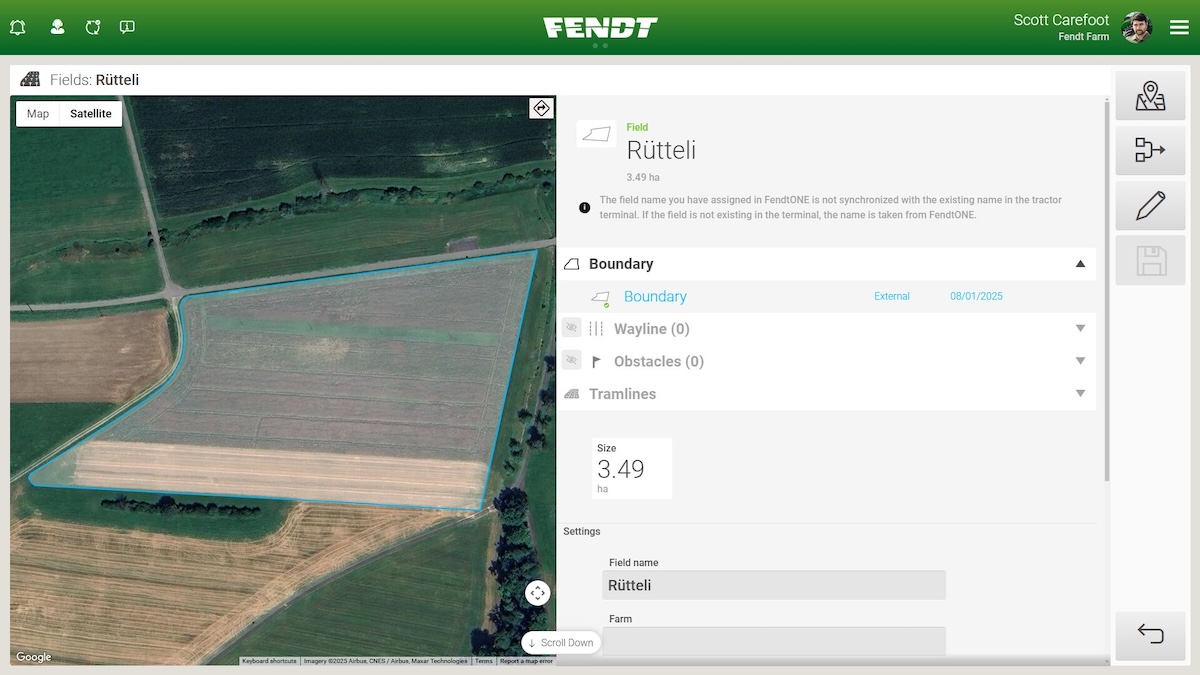Image resolution: width=1200 pixels, height=675 pixels.
Task: Click the fit-to-field arrows icon on the map
Action: [537, 592]
